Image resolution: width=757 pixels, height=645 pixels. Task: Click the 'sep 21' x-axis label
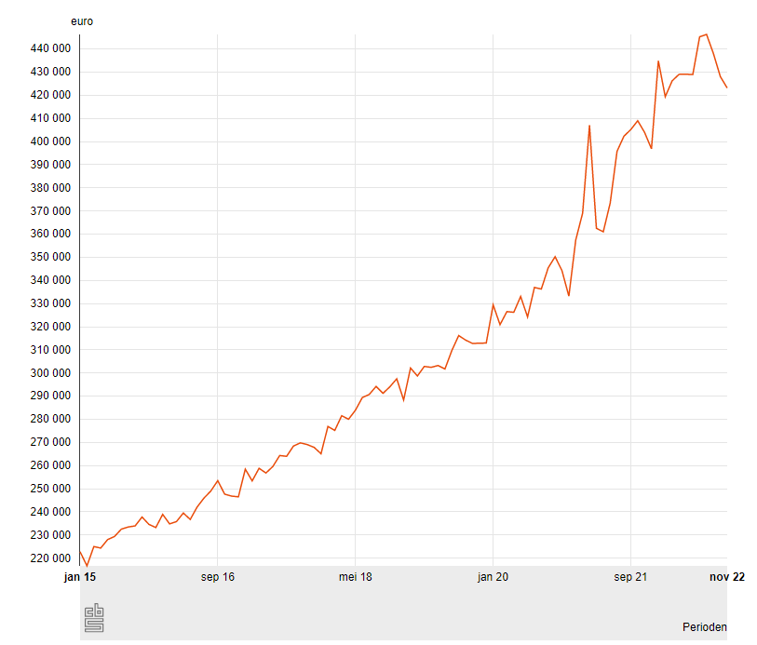coord(630,577)
